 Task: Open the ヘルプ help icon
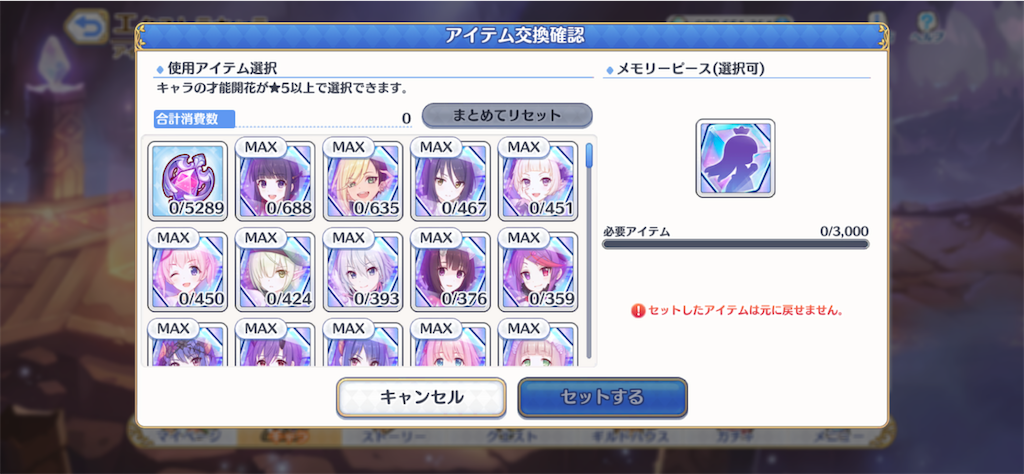click(x=925, y=27)
